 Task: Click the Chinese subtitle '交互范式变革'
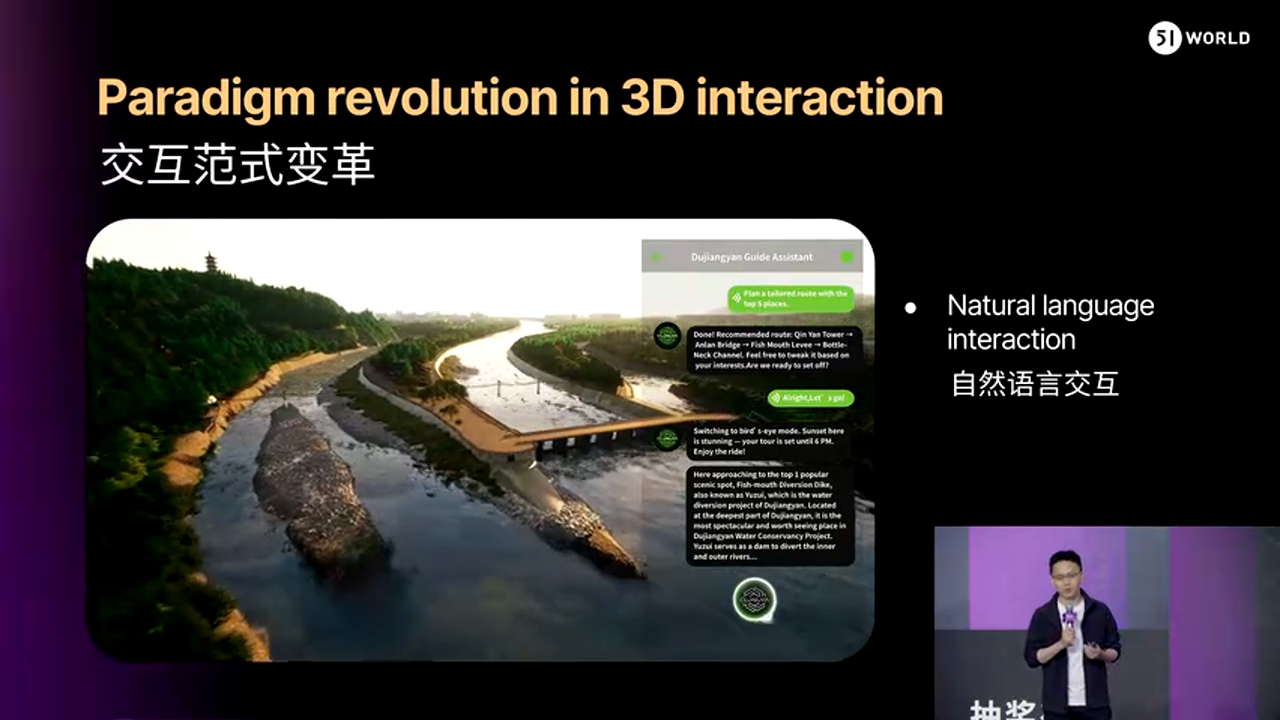(x=238, y=166)
